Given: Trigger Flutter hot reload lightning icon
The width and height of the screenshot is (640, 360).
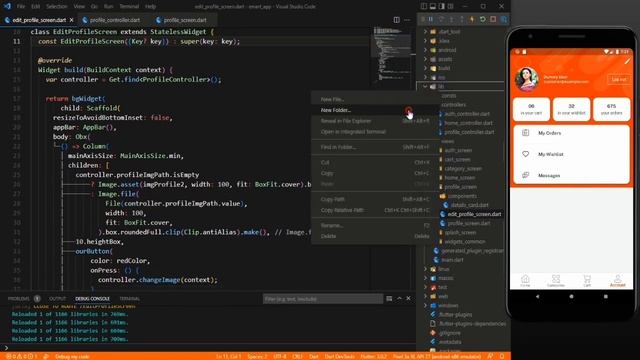Looking at the screenshot, I should pos(472,19).
